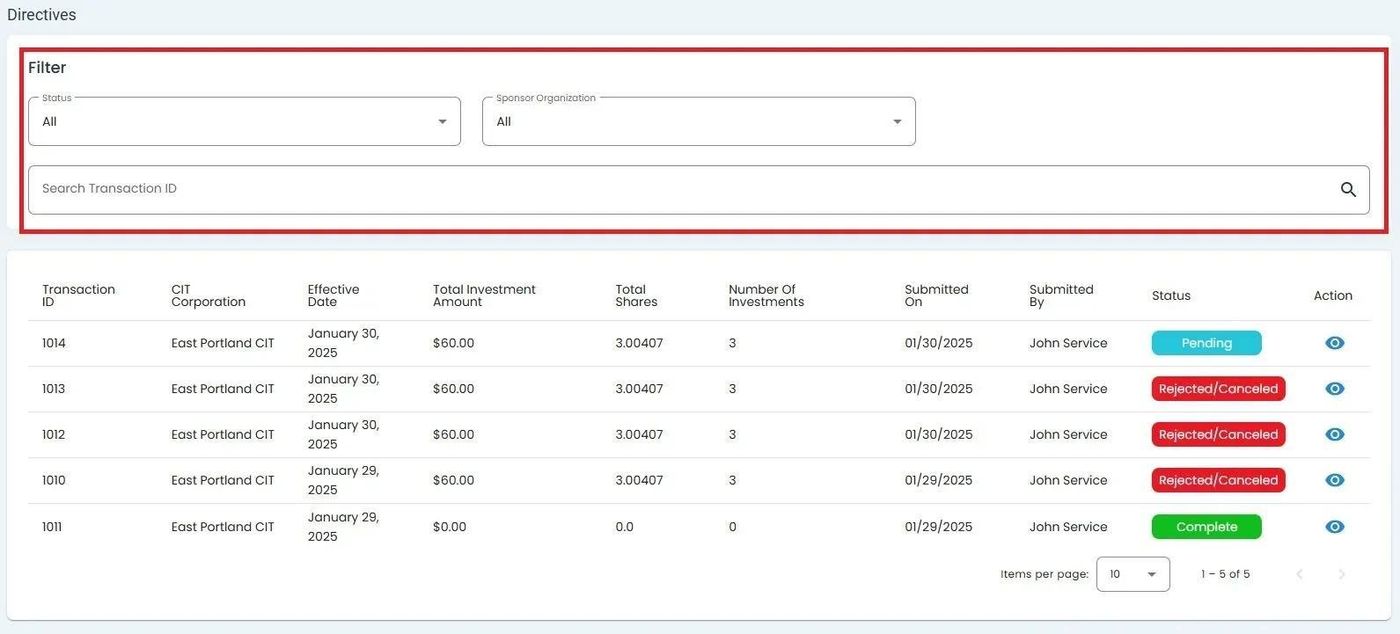Open Items per page selector

point(1132,574)
